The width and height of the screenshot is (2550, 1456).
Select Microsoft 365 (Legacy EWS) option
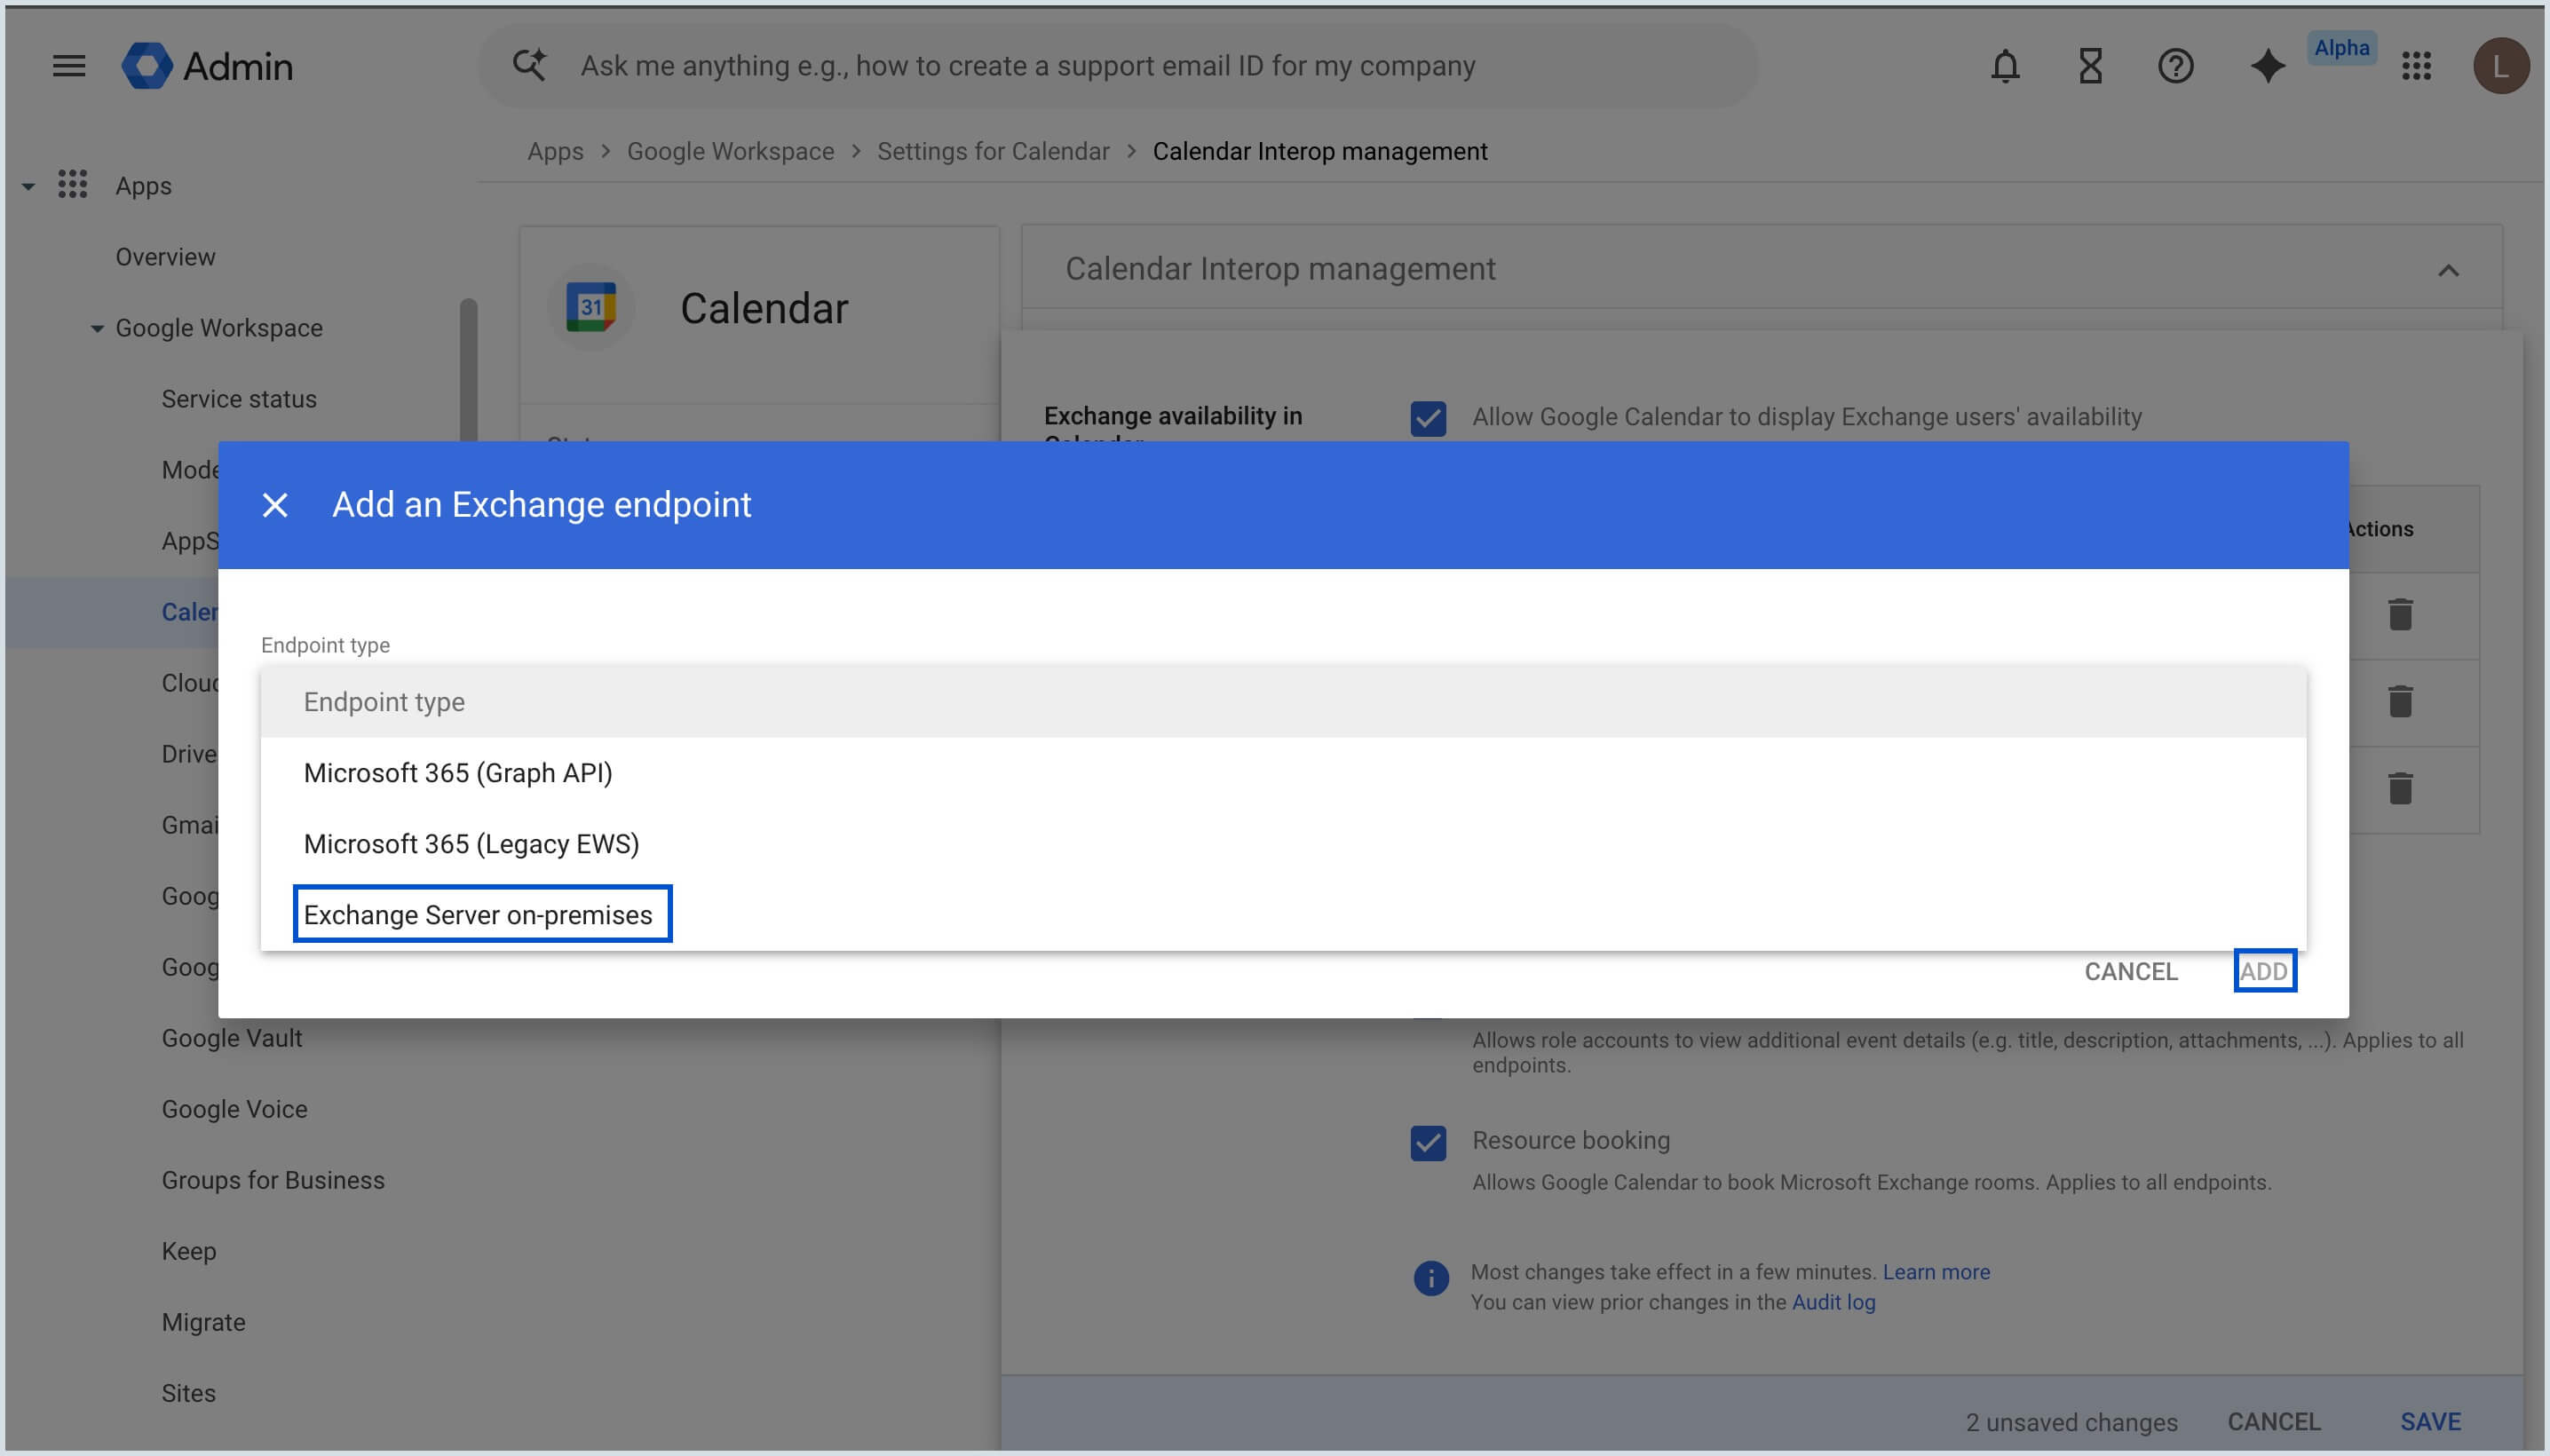[x=1283, y=844]
